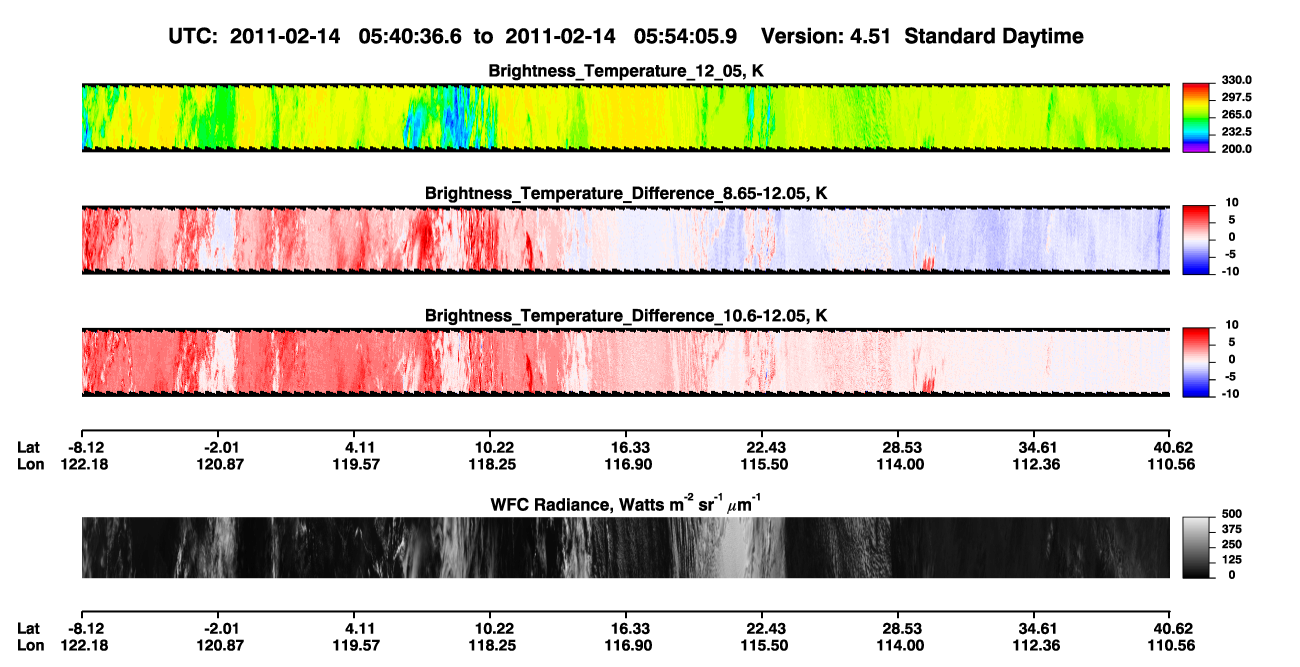Image resolution: width=1300 pixels, height=667 pixels.
Task: Click the 10.6-12.05 difference image strip
Action: pos(626,363)
